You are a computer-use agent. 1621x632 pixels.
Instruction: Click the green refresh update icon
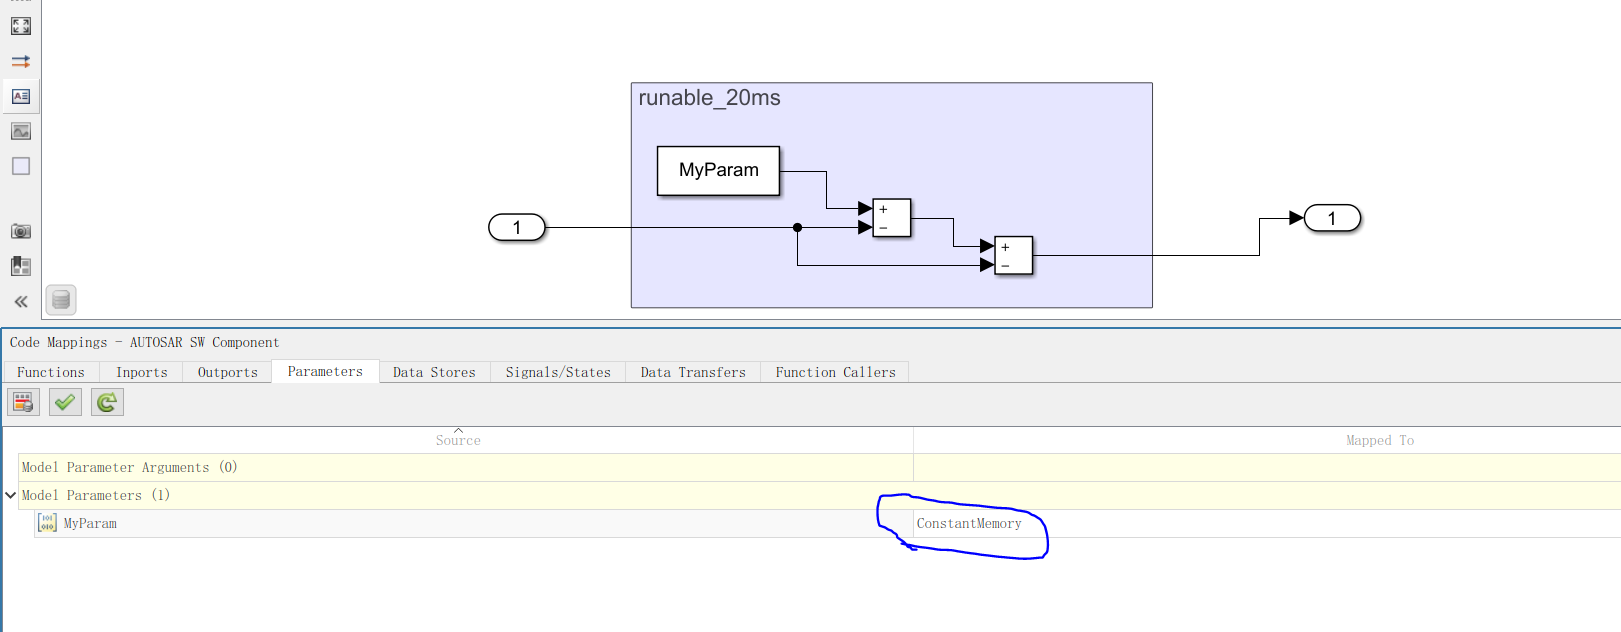pyautogui.click(x=107, y=402)
